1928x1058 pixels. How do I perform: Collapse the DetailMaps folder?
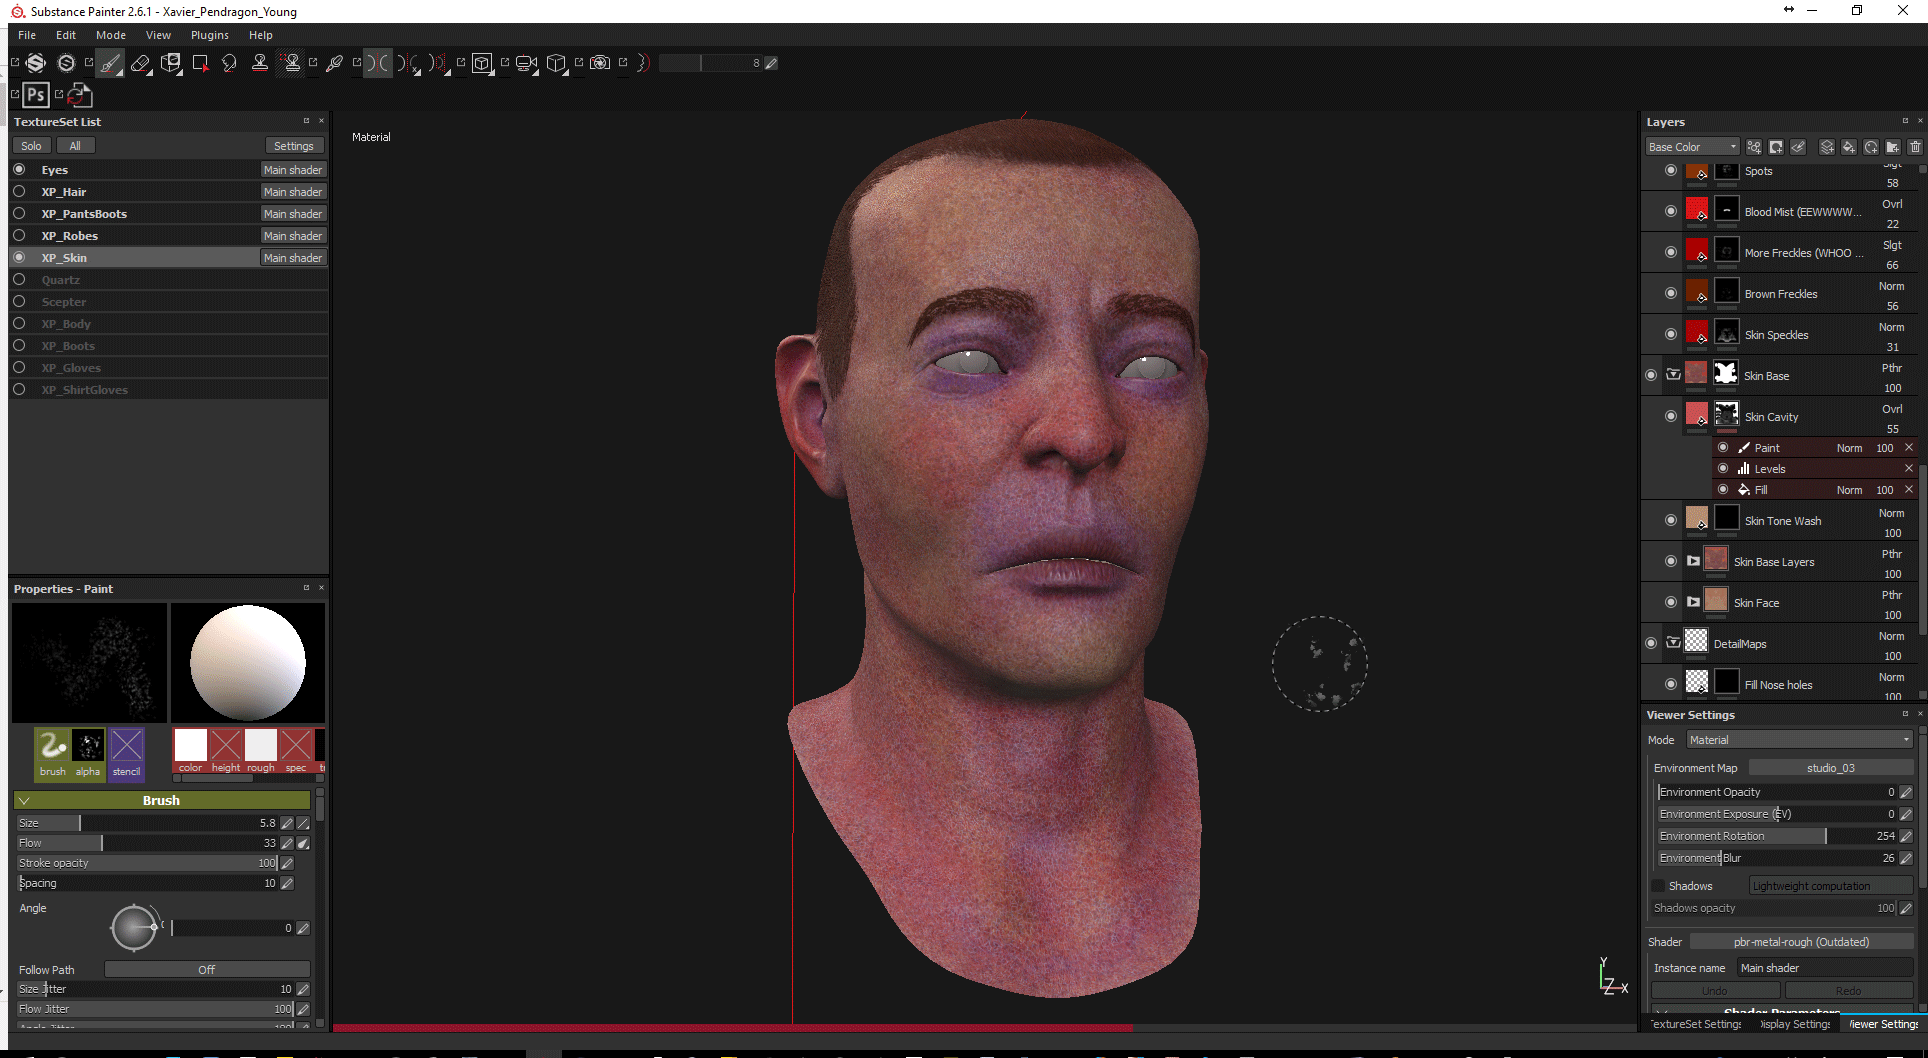[1673, 643]
